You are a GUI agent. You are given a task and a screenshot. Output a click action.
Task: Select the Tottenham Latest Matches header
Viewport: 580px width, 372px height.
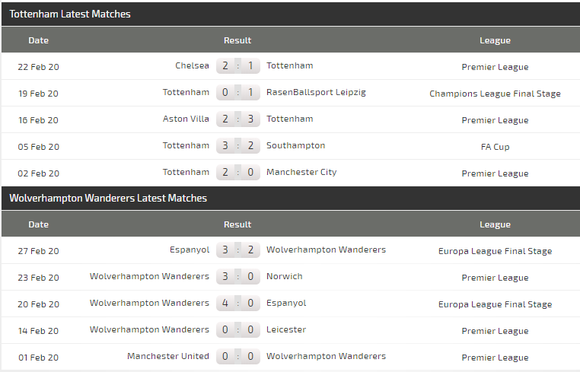pos(70,14)
